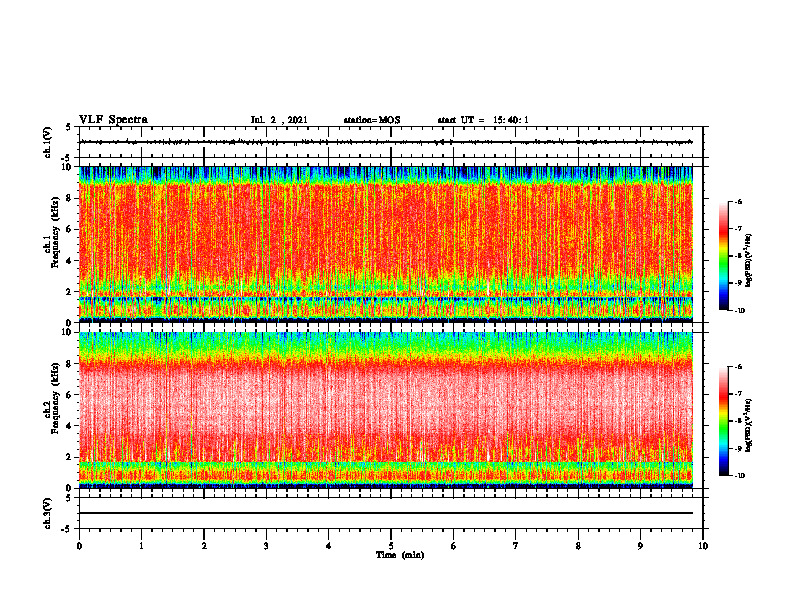Click the ch.1 frequency tick label "6"
Screen dimensions: 792x612
(69, 229)
